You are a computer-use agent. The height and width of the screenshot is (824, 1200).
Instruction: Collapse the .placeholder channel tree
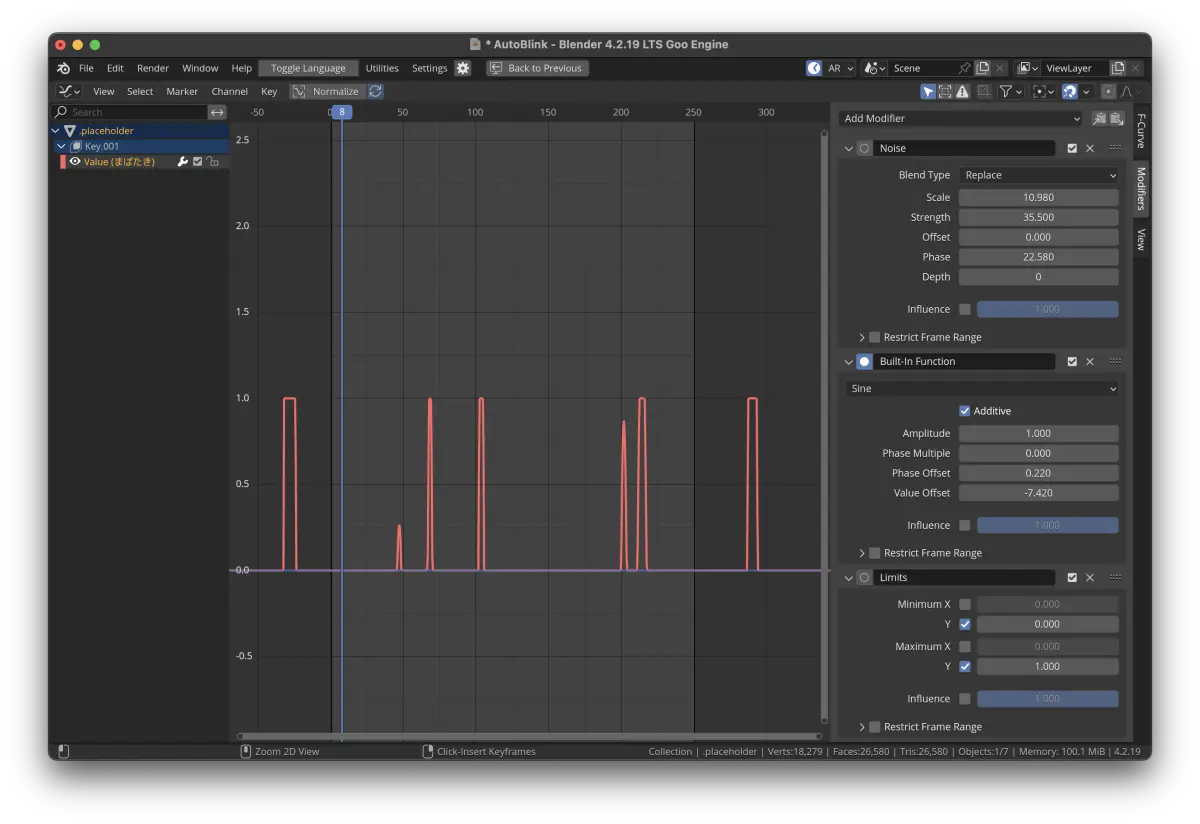[56, 131]
